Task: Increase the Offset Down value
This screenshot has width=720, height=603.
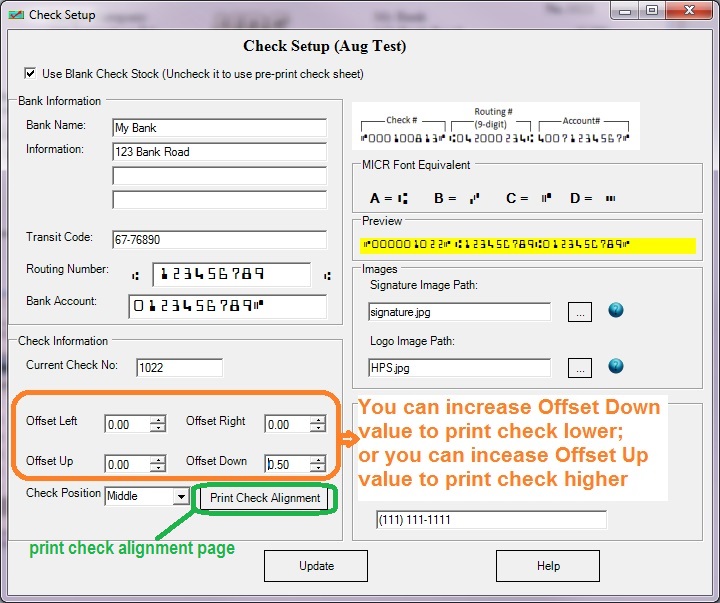Action: pyautogui.click(x=318, y=460)
